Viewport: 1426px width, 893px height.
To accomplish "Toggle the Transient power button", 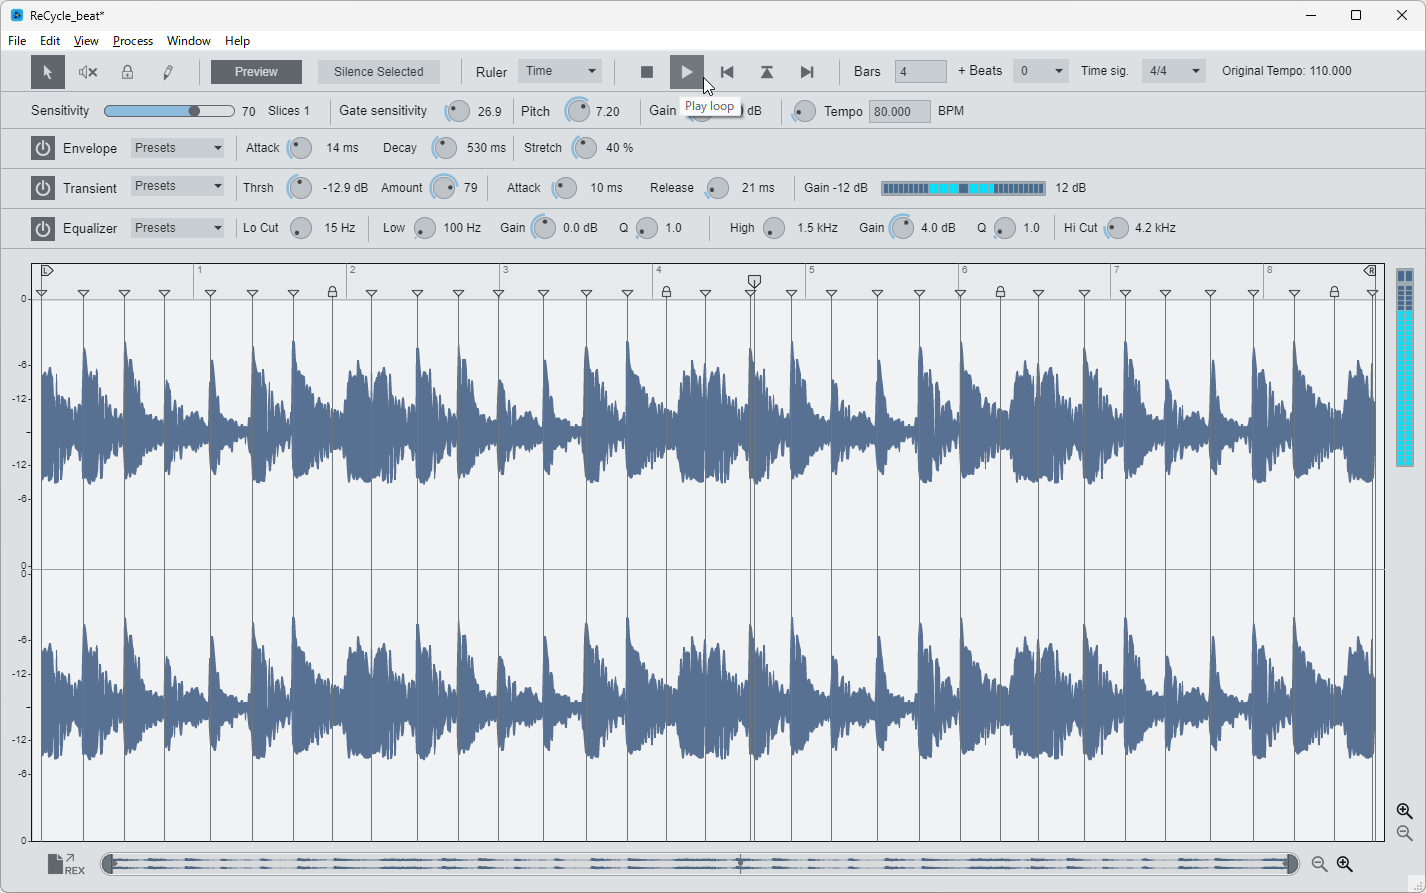I will (x=42, y=188).
